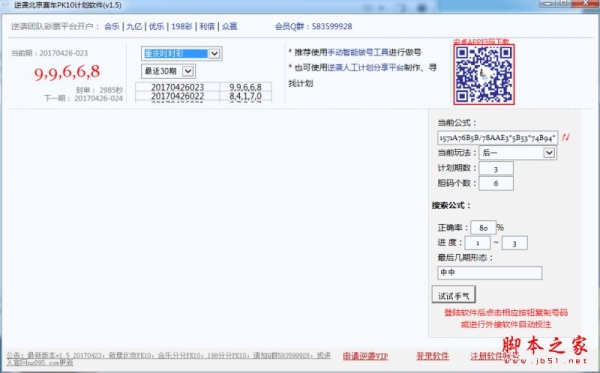Open the 逆袭人工计划分享平台 link
This screenshot has width=600, height=373.
tap(366, 68)
